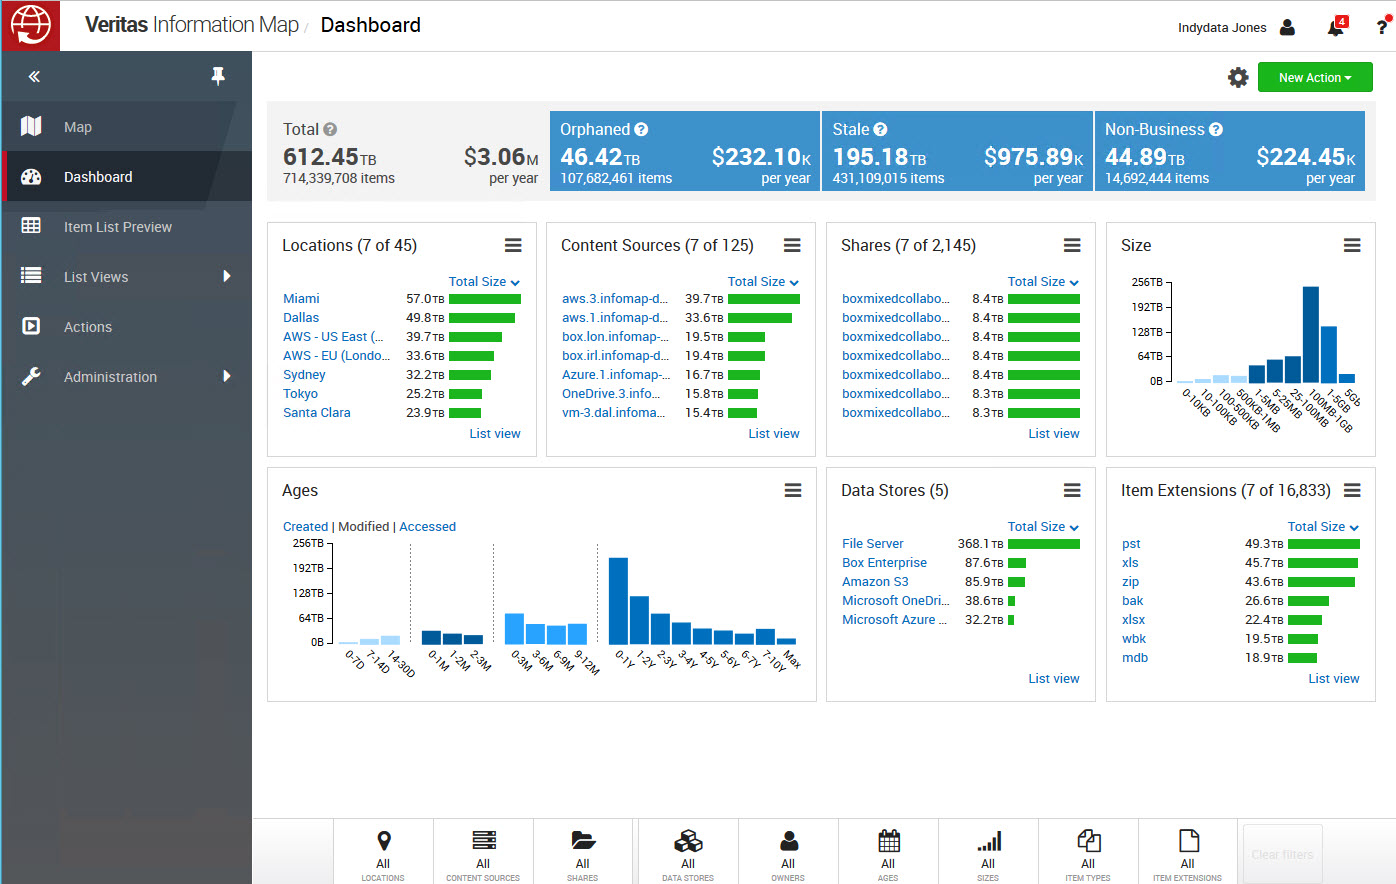Open Content Sources List view link
Image resolution: width=1396 pixels, height=884 pixels.
774,434
